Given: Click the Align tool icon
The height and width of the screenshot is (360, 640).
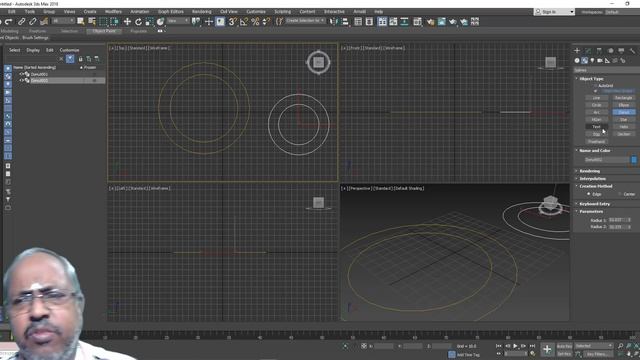Looking at the screenshot, I should click(x=345, y=22).
